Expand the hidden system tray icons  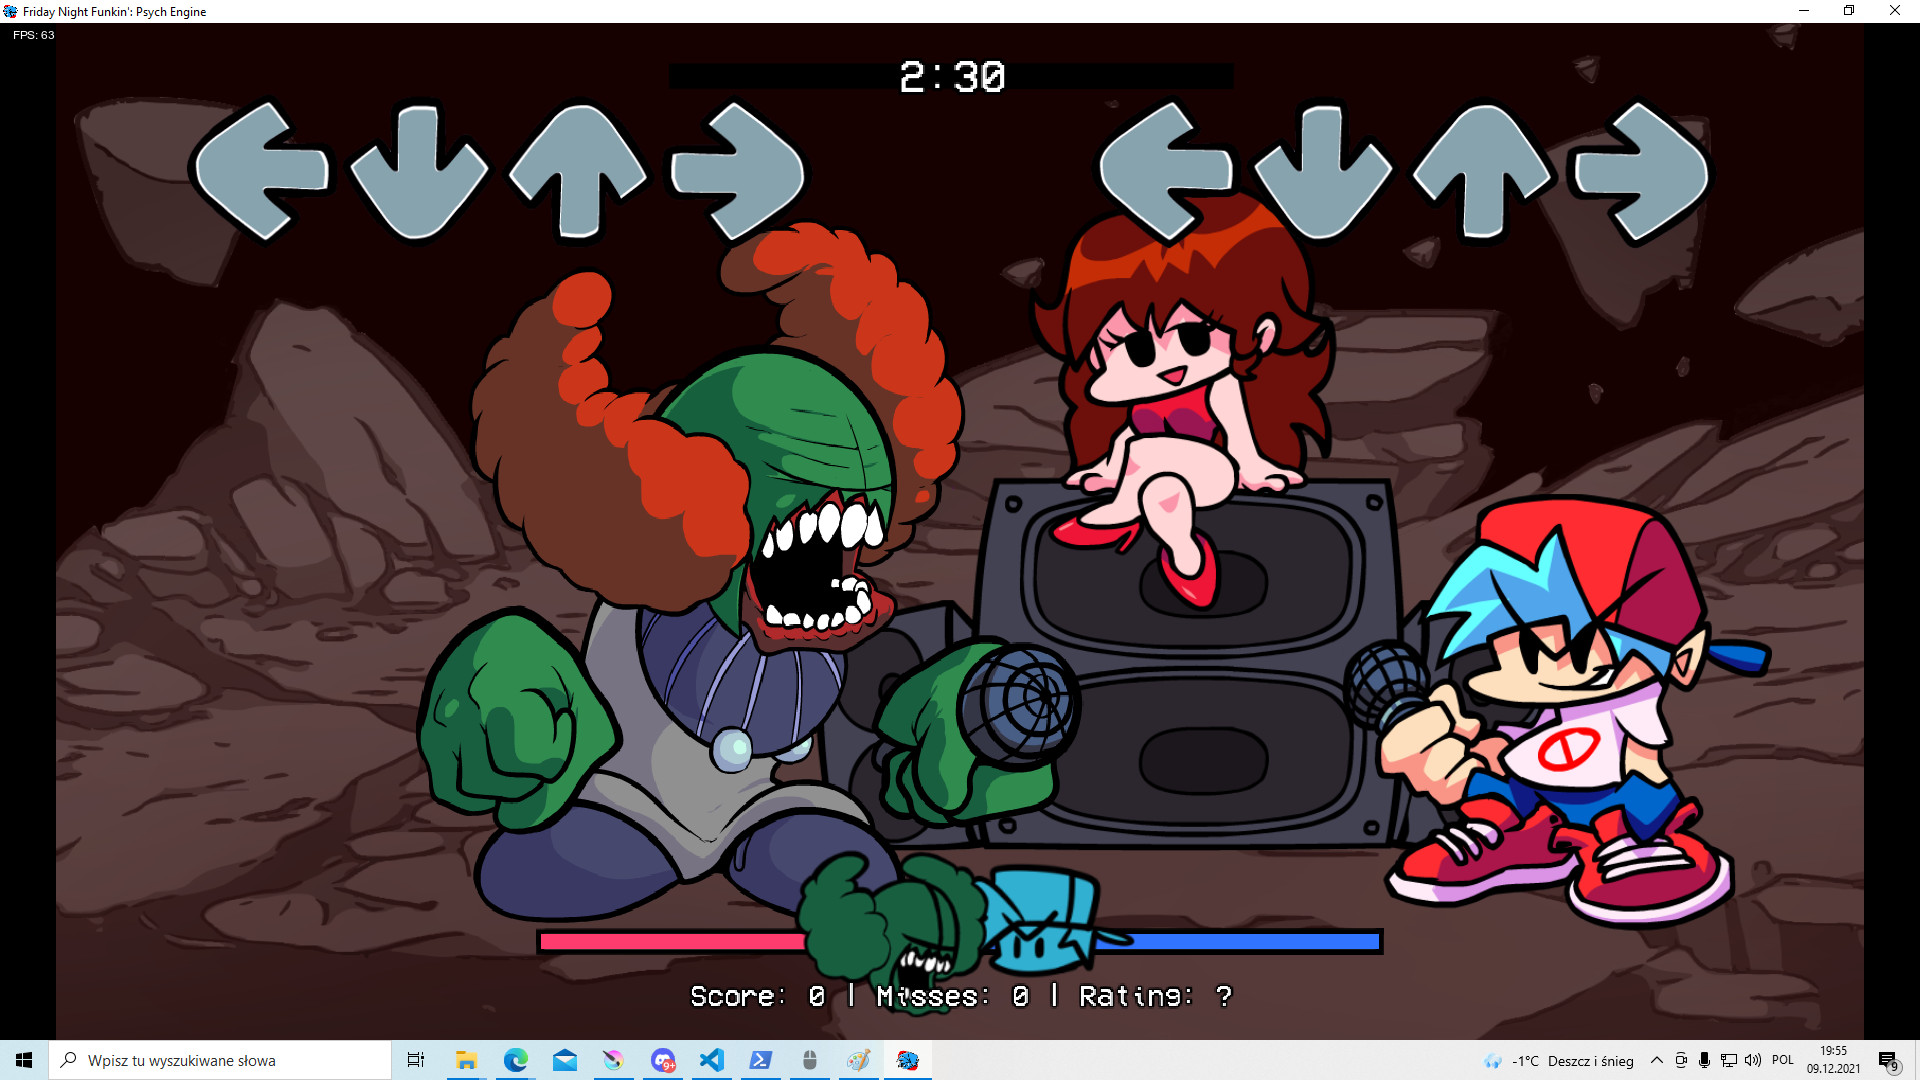[1657, 1060]
